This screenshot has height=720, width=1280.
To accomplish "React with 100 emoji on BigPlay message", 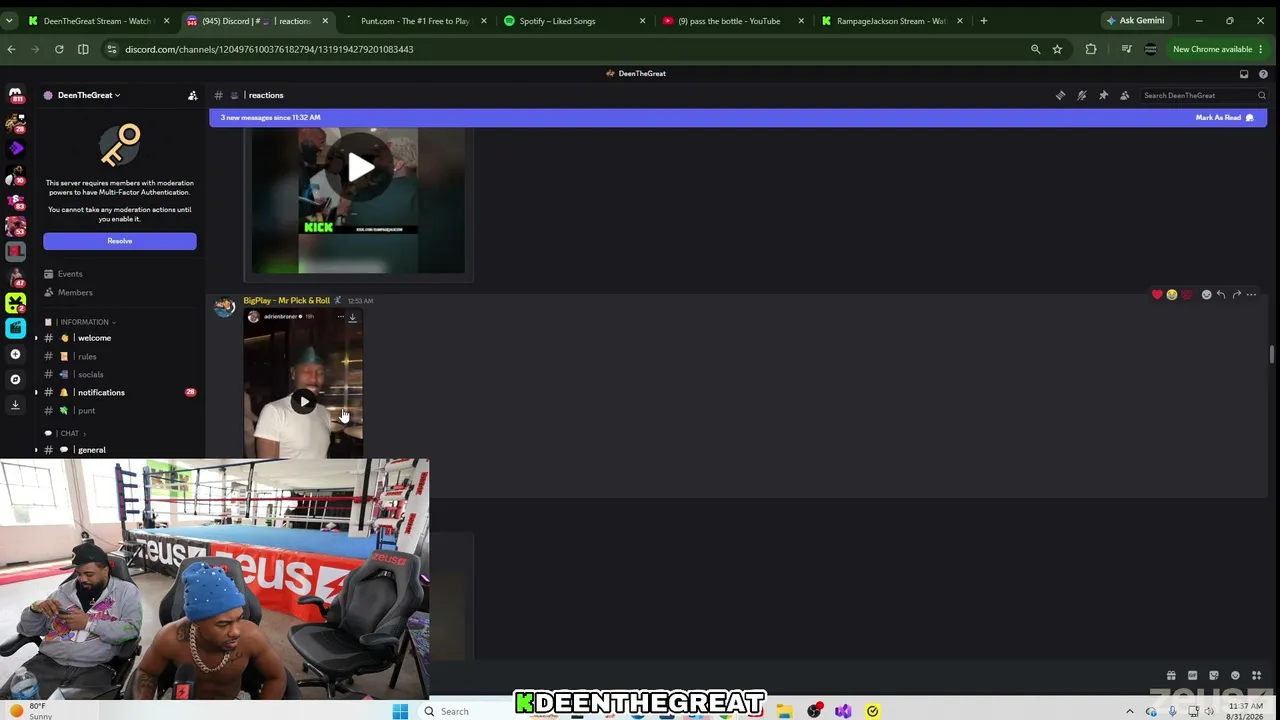I will [x=1187, y=295].
